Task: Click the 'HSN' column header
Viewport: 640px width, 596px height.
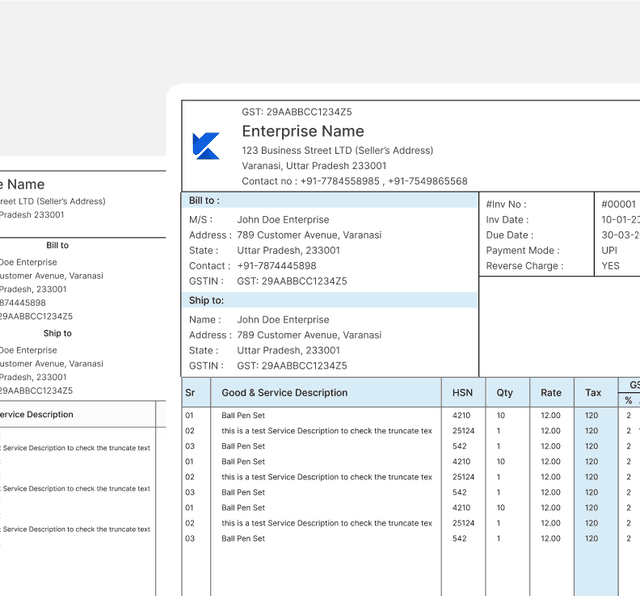Action: click(x=462, y=393)
